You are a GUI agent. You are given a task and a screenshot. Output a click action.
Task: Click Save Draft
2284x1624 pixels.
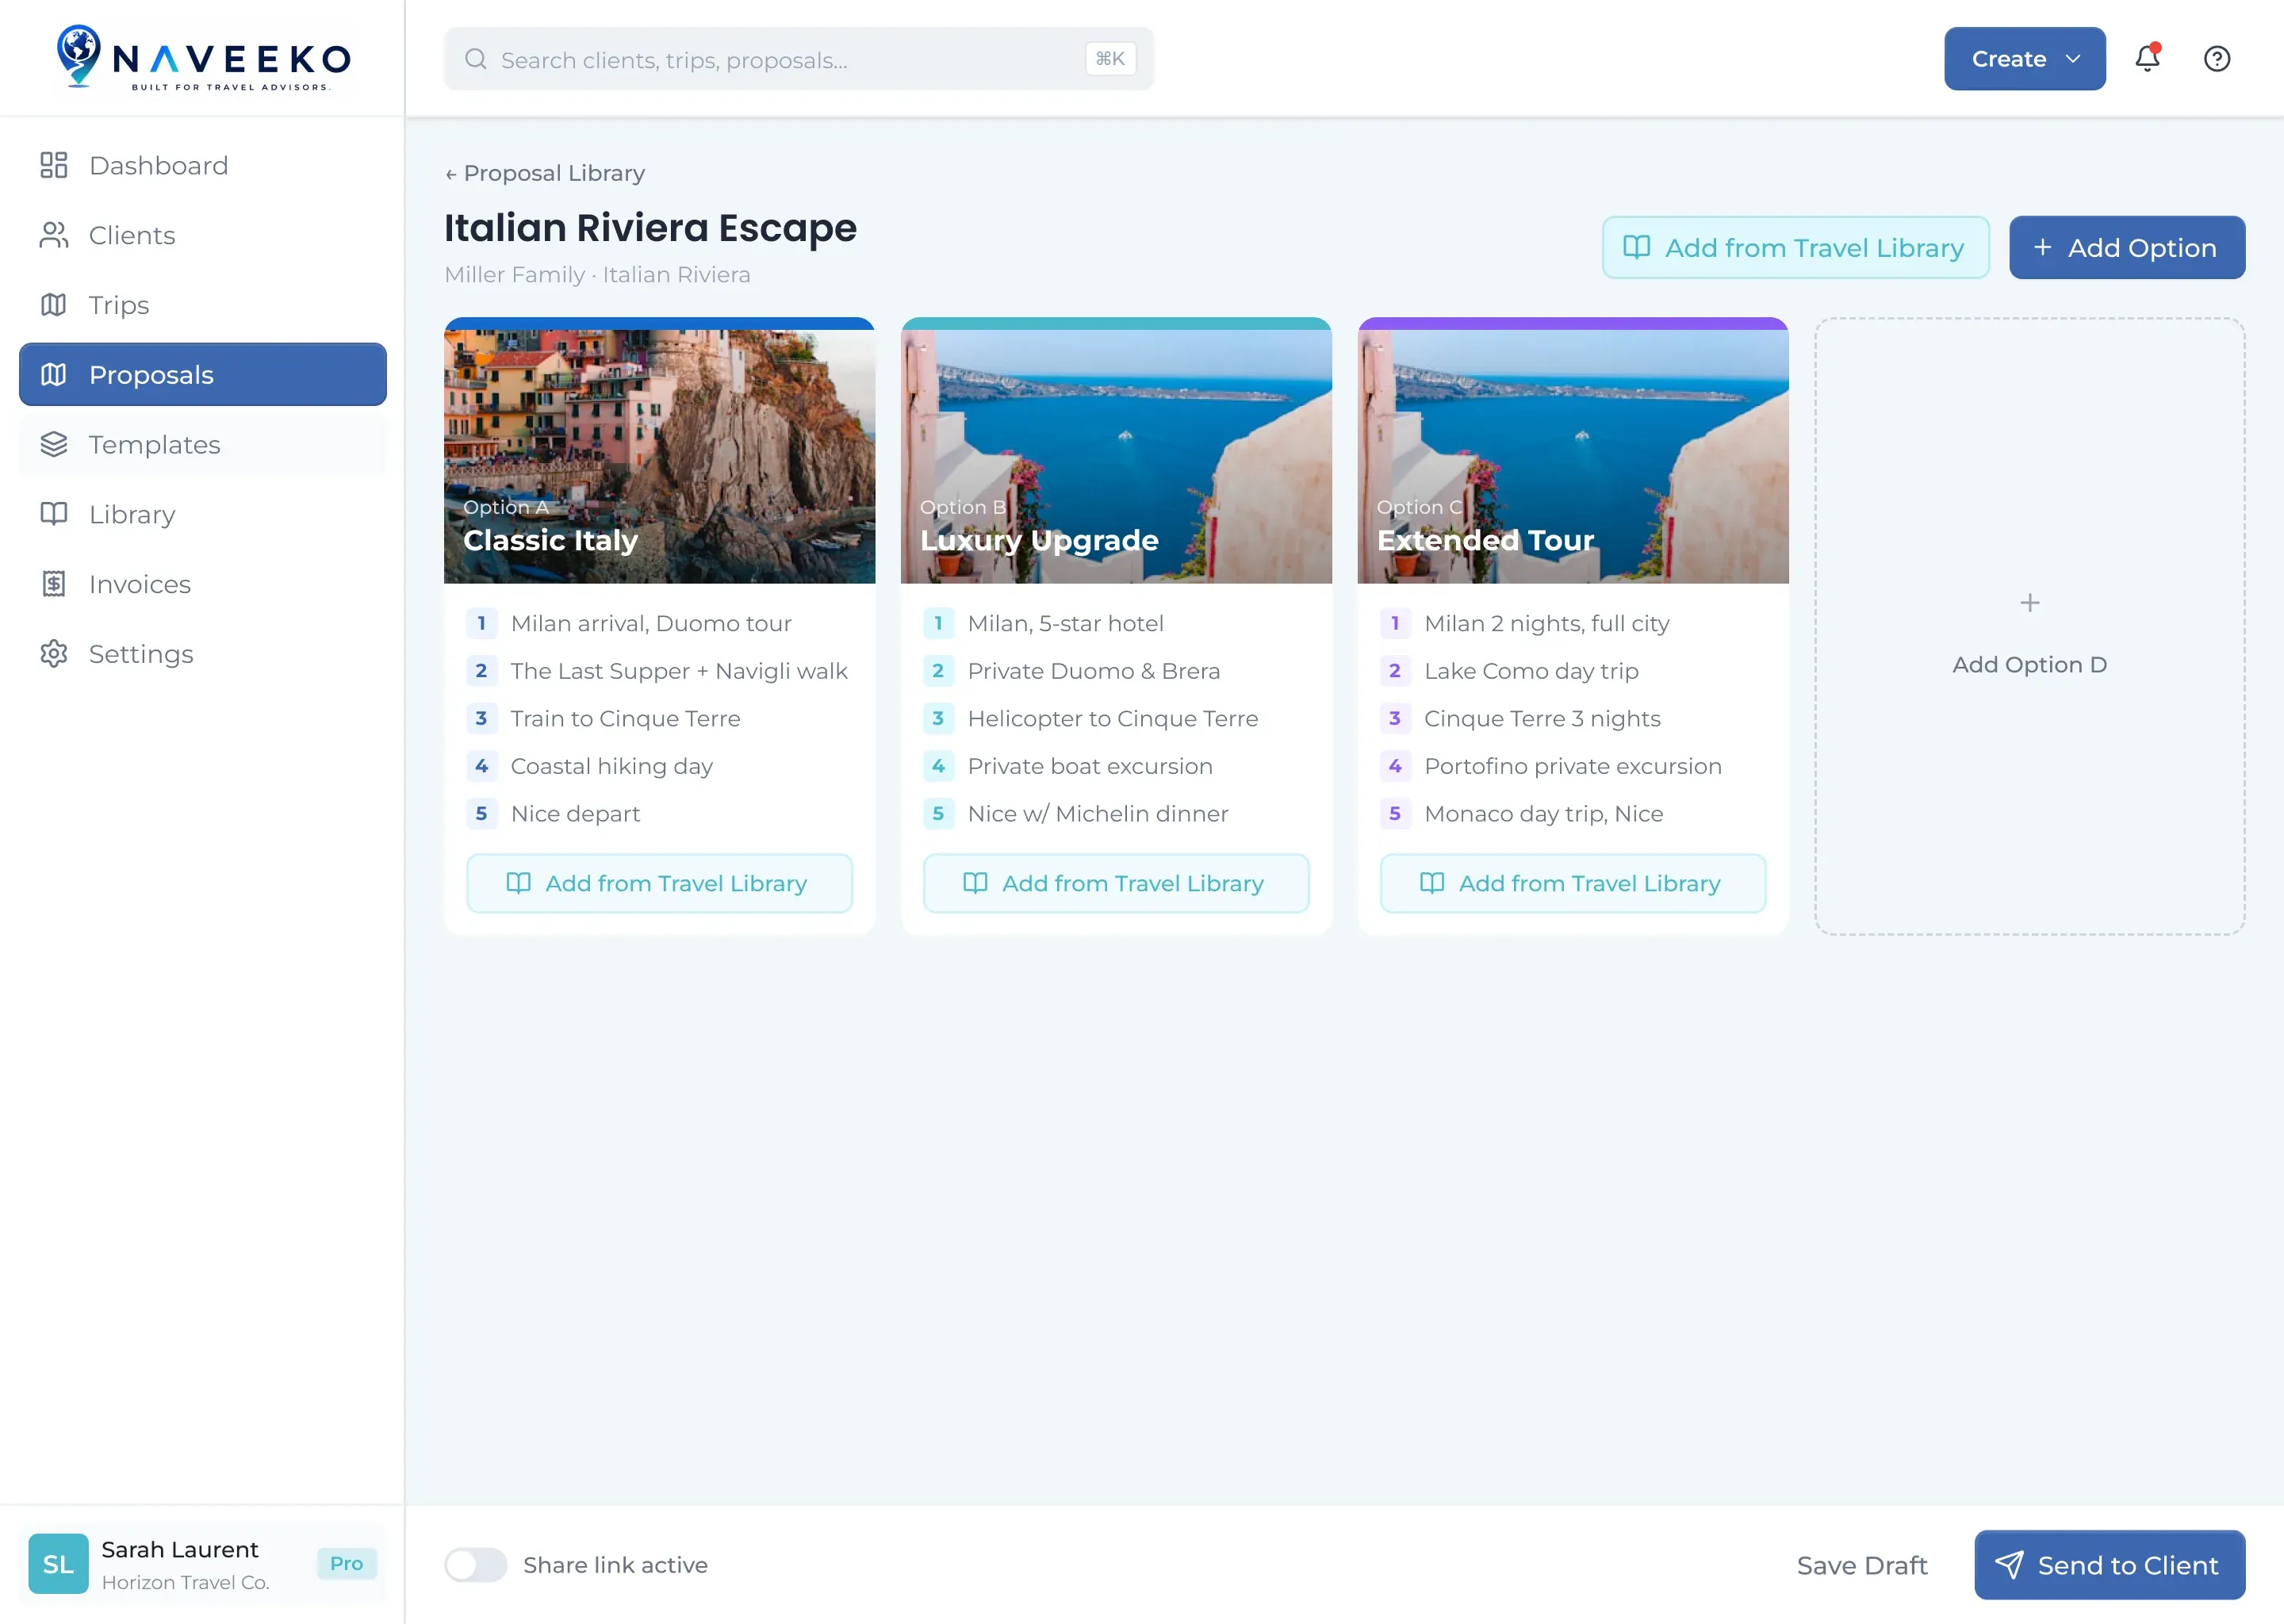1862,1565
